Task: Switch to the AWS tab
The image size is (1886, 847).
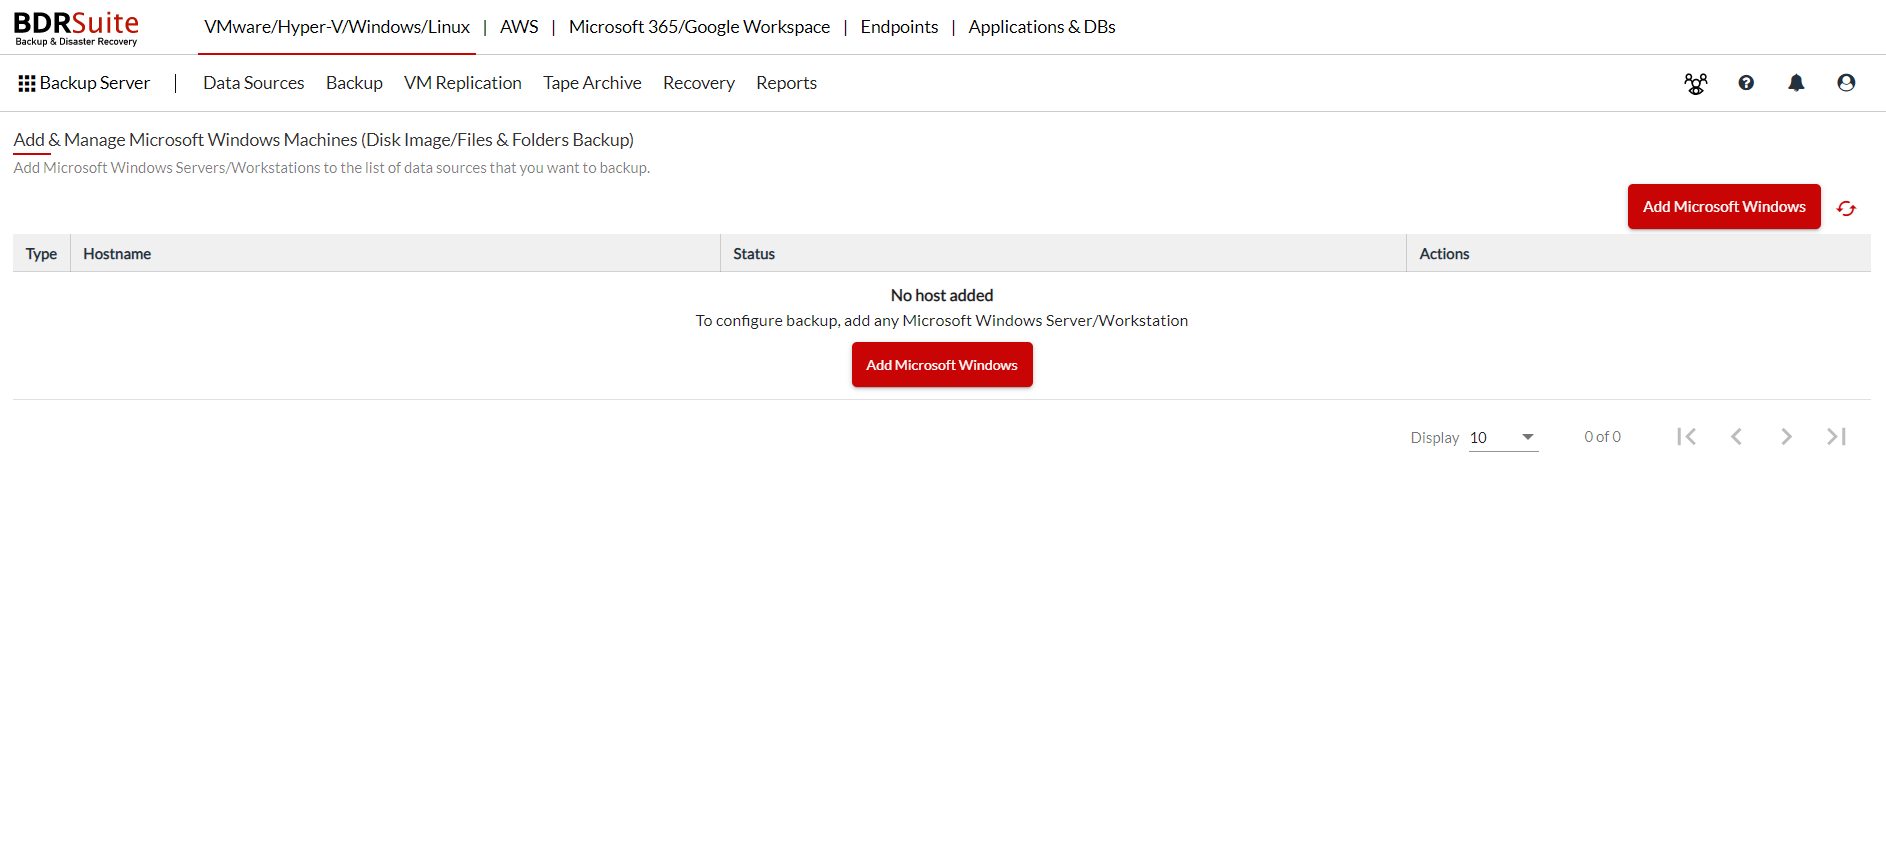Action: tap(519, 27)
